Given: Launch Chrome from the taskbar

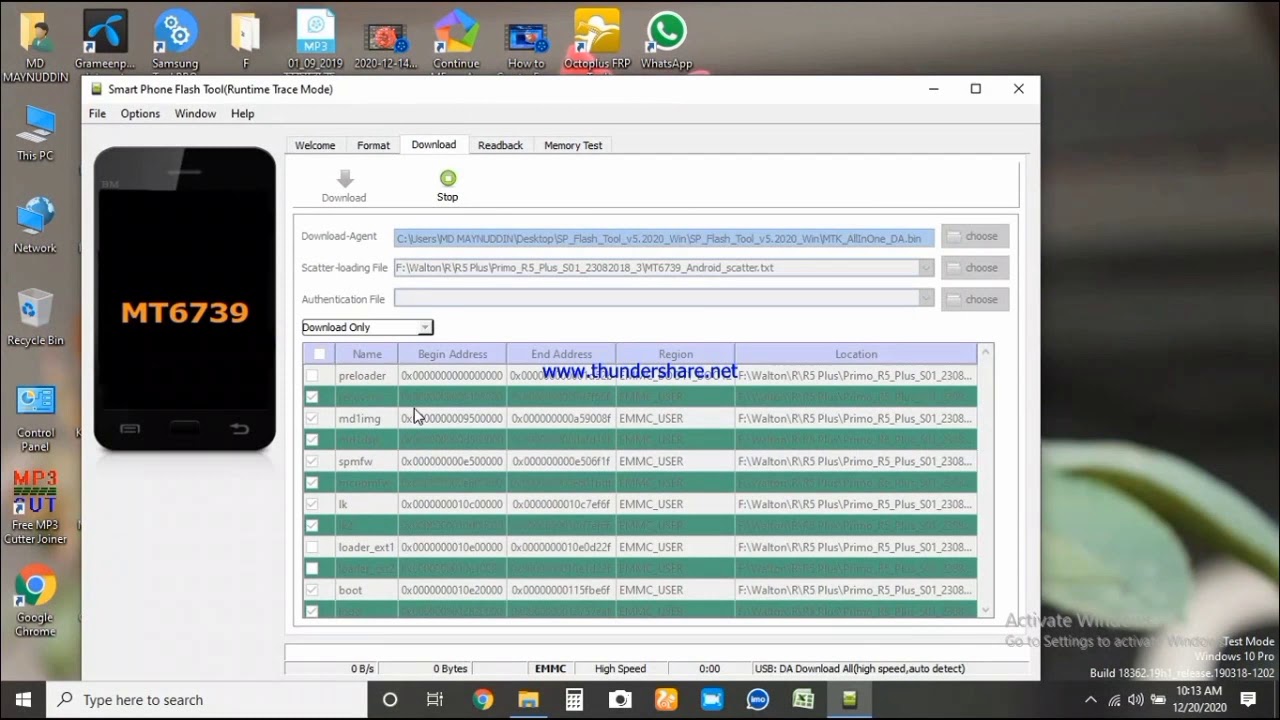Looking at the screenshot, I should (x=483, y=700).
